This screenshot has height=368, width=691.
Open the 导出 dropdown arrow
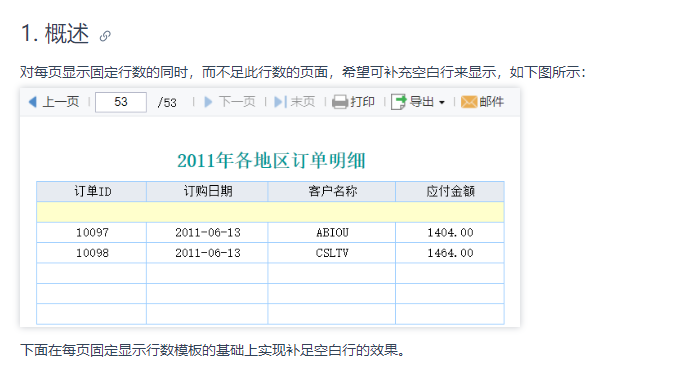click(x=442, y=103)
